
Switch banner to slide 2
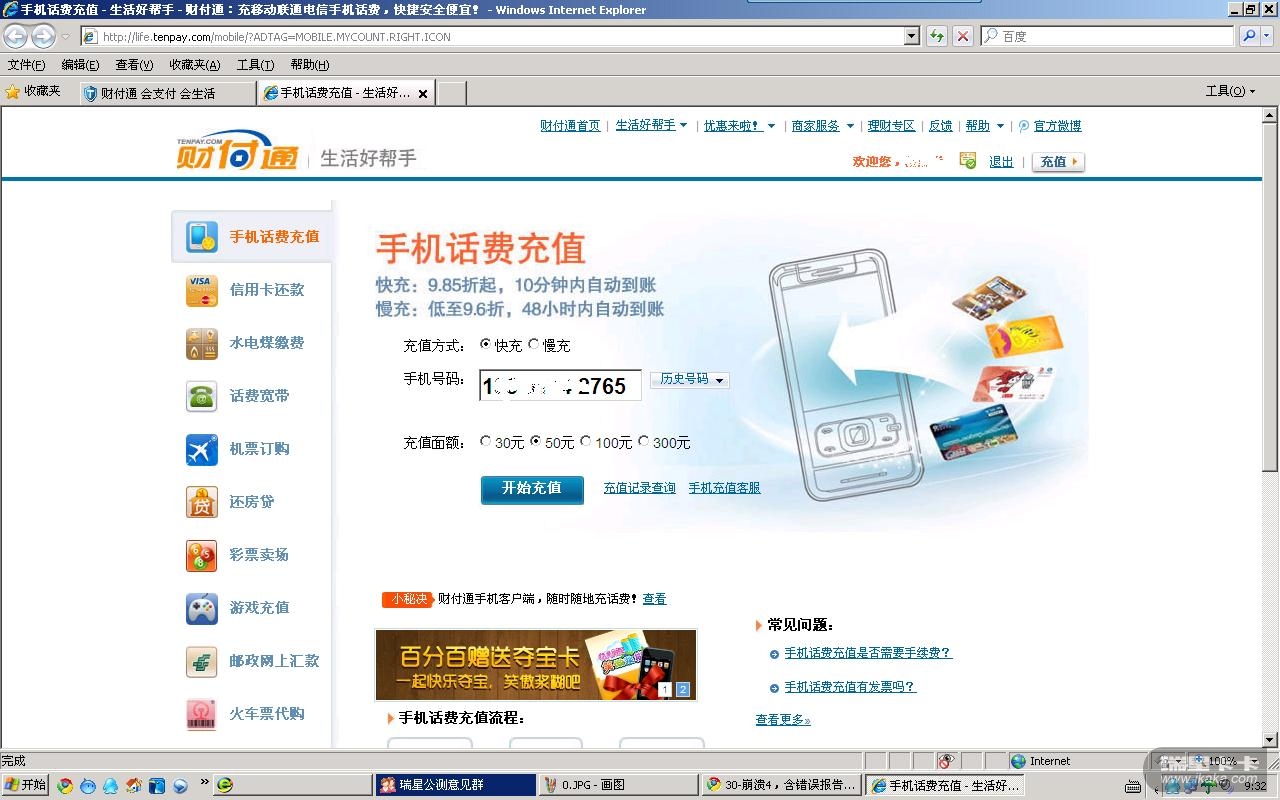click(x=683, y=689)
